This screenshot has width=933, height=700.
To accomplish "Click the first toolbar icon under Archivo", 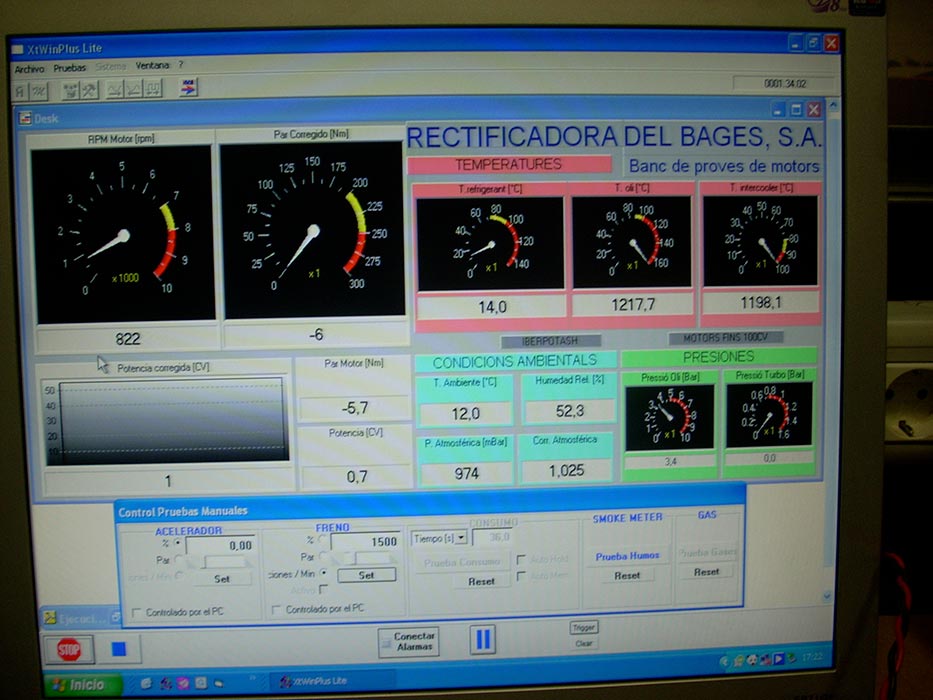I will [x=21, y=92].
